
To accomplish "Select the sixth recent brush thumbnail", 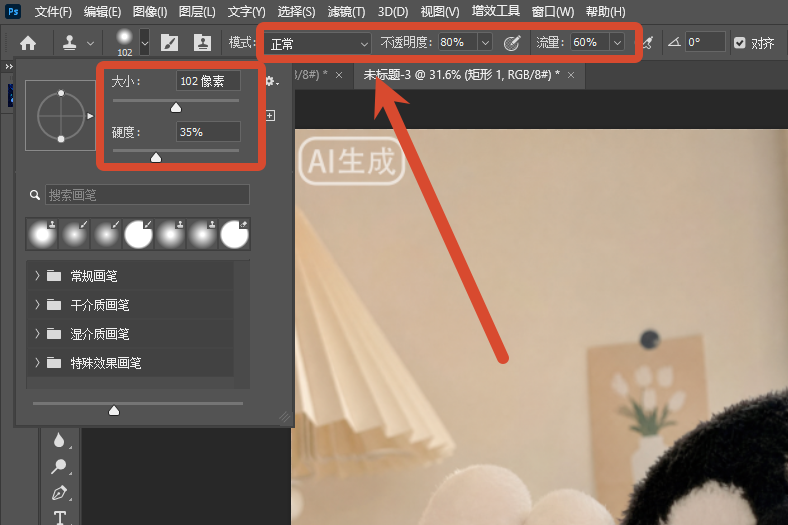I will [202, 234].
